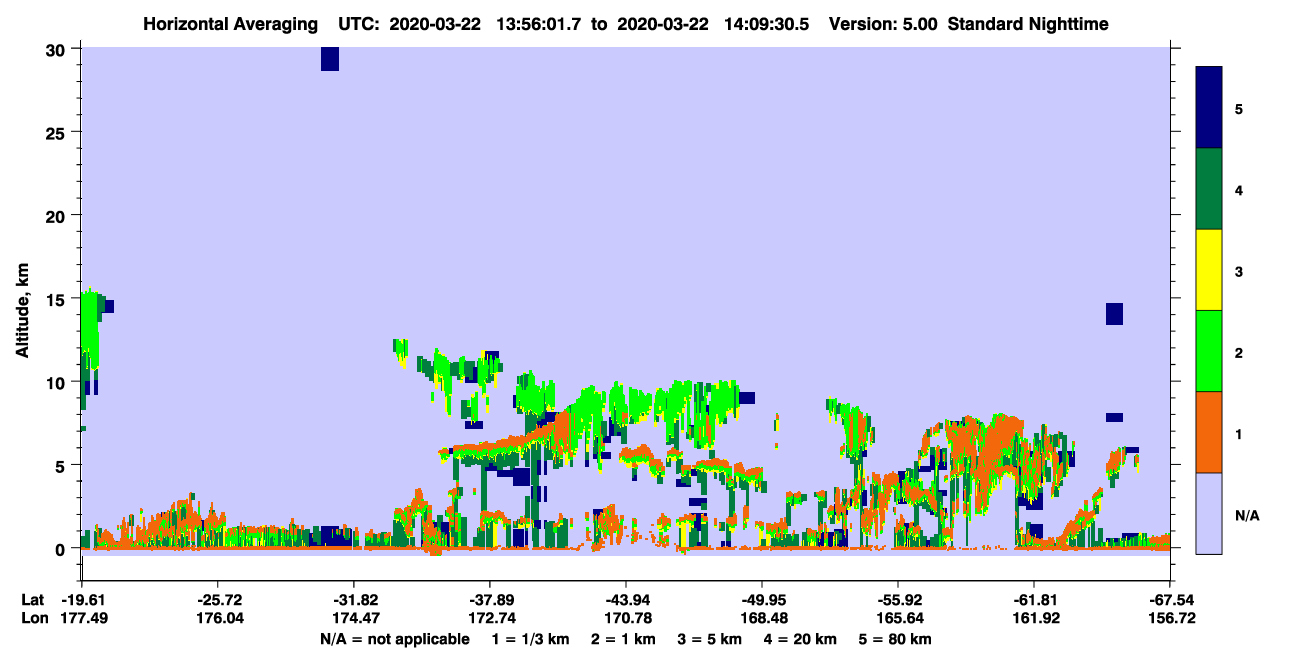Click the legend text '2 = 1 km'
The image size is (1300, 667).
[x=623, y=639]
